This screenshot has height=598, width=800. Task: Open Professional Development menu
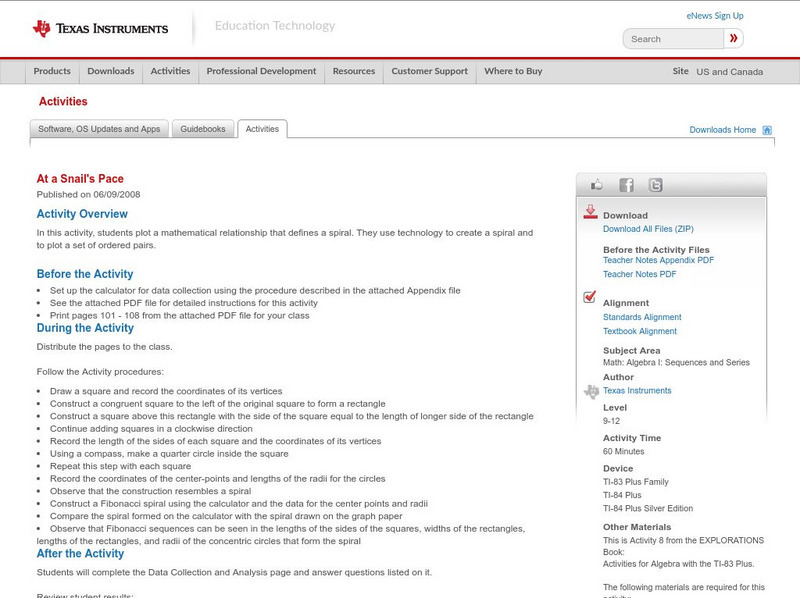[x=261, y=71]
